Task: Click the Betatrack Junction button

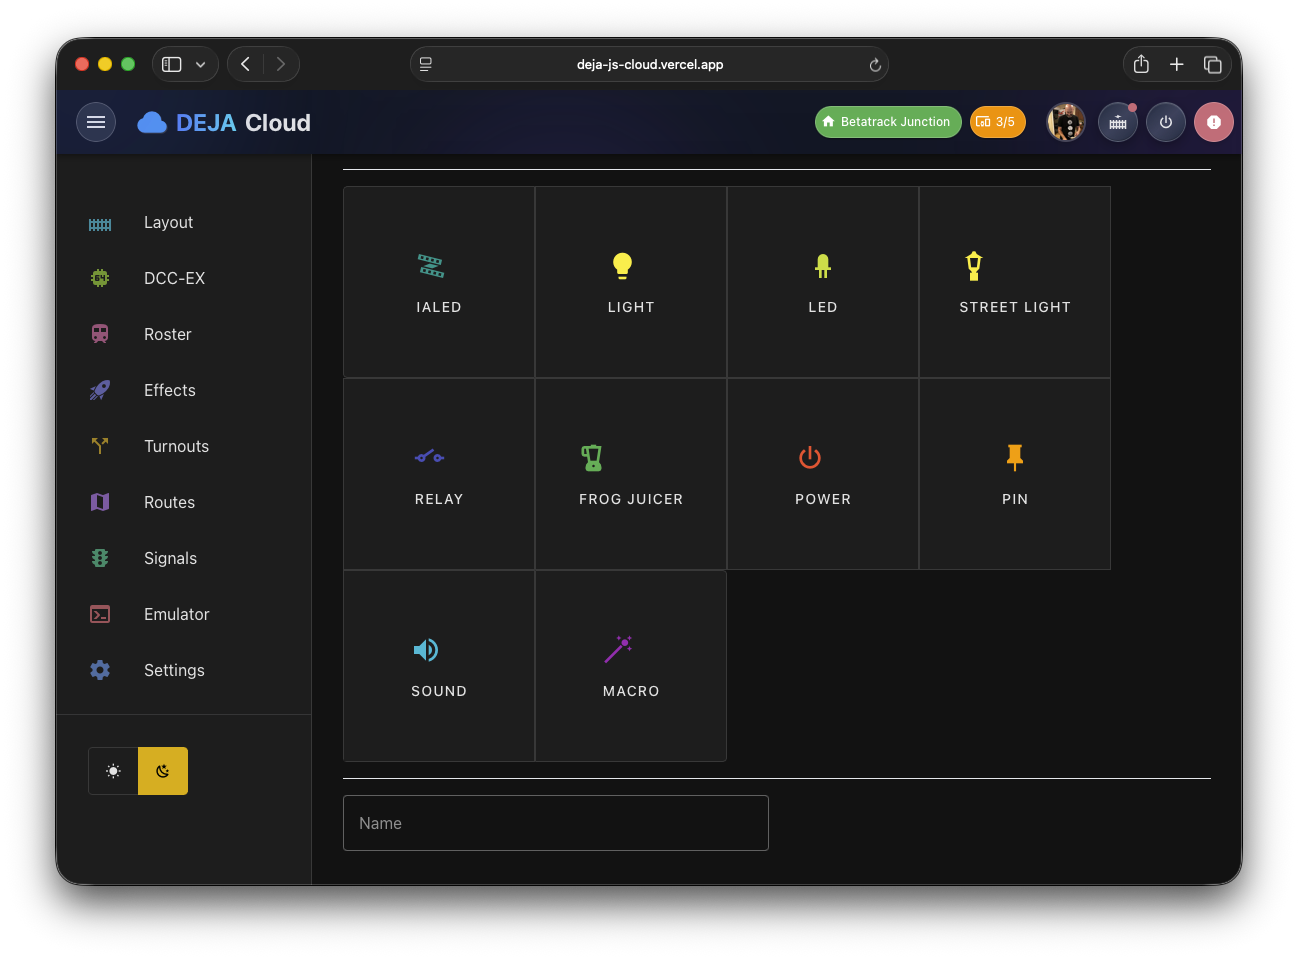Action: tap(887, 121)
